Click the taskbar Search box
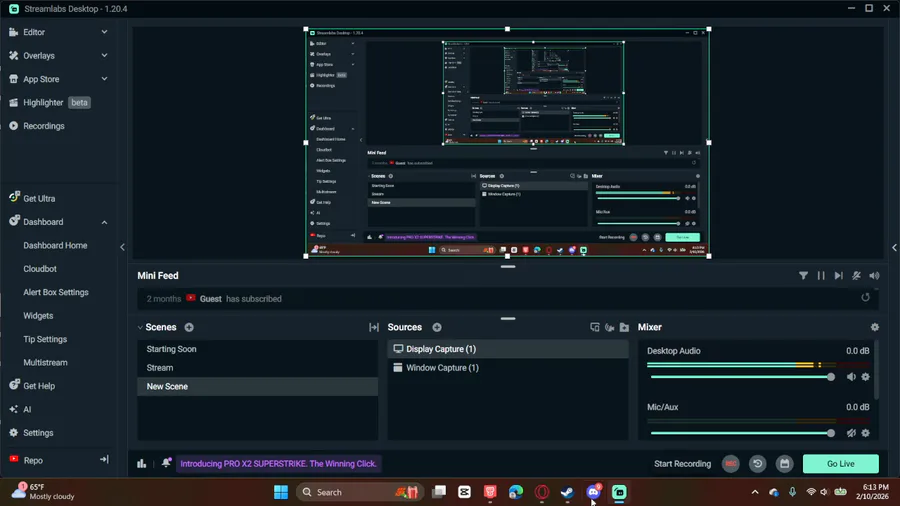This screenshot has width=900, height=506. (359, 492)
